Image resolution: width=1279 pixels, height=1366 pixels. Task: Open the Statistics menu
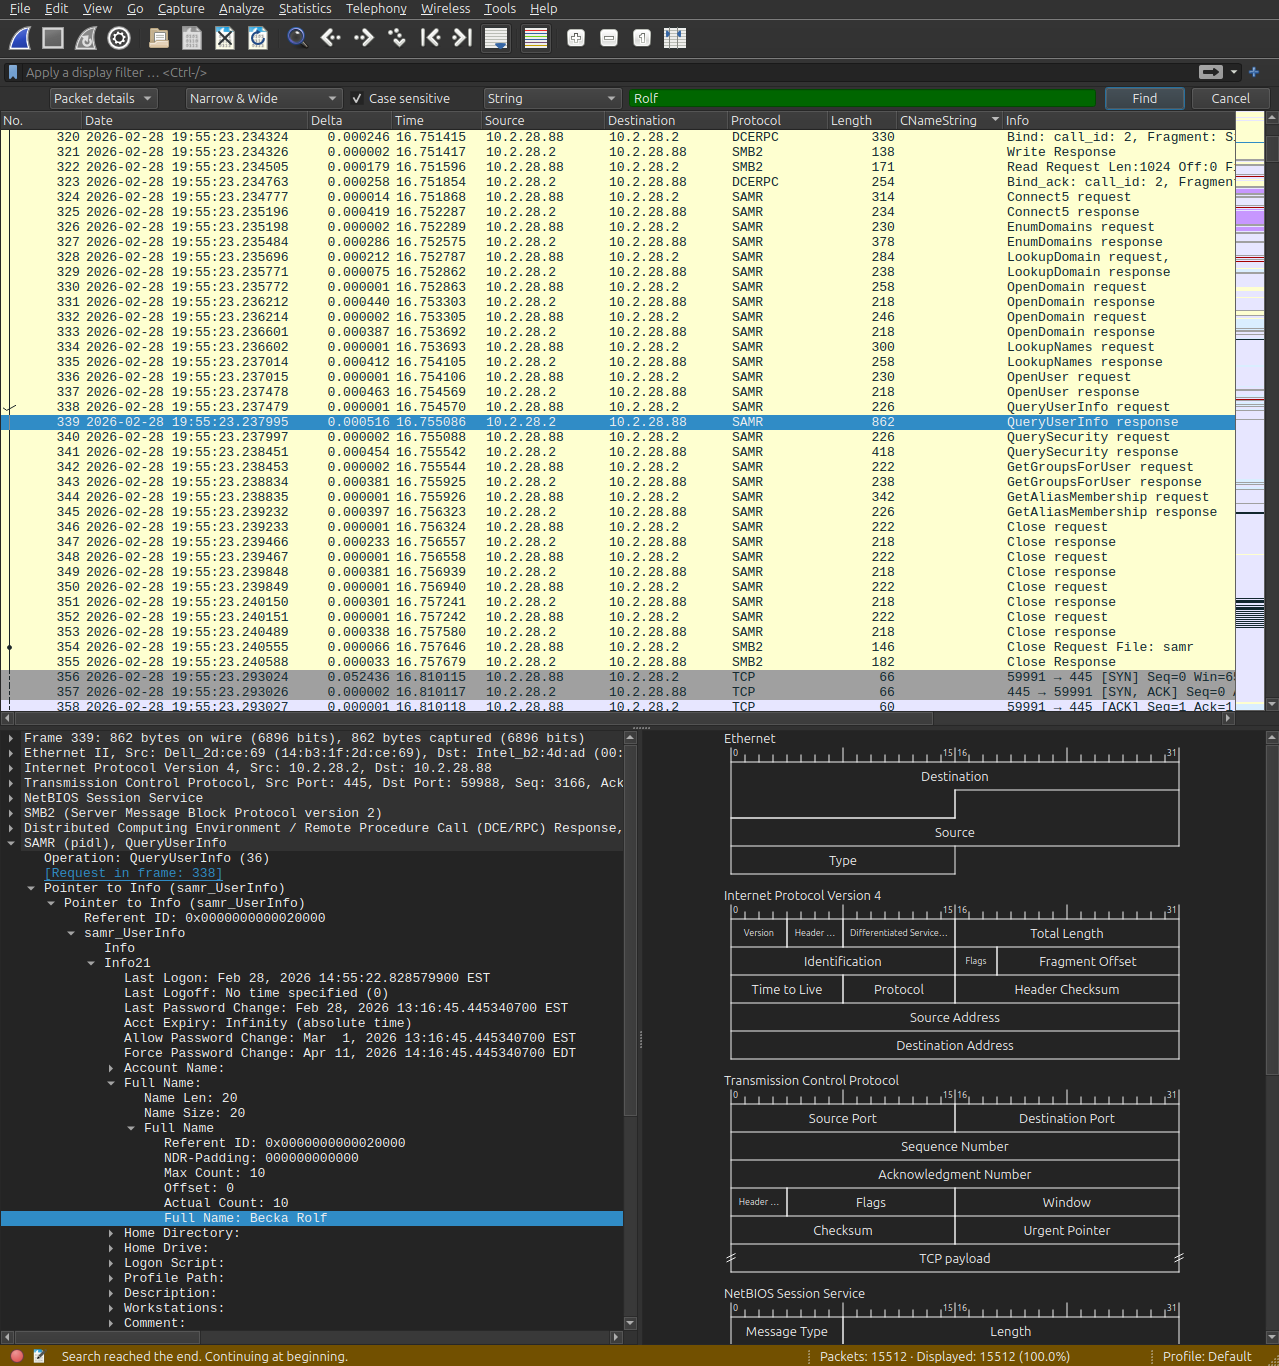(x=304, y=9)
